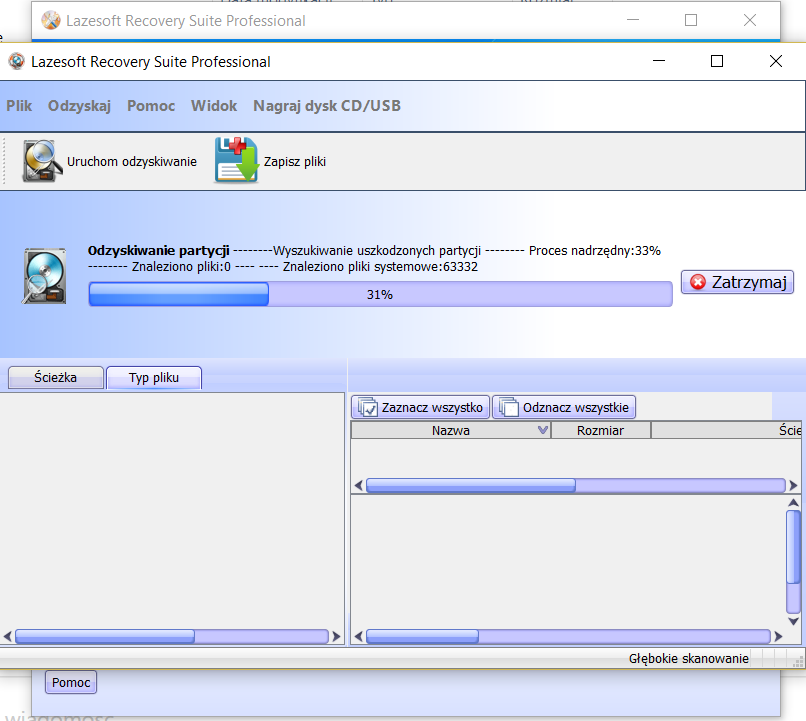The image size is (806, 721).
Task: Open the Plik menu
Action: (19, 106)
